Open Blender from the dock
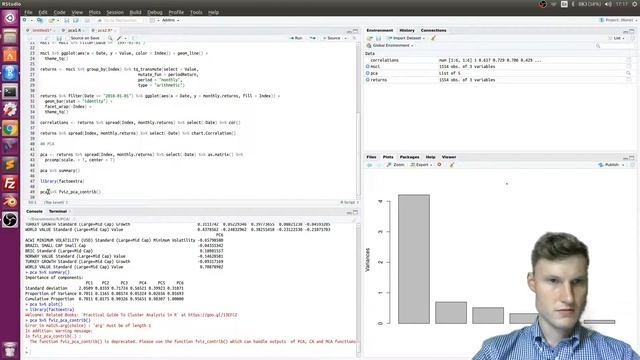640x360 pixels. click(x=10, y=202)
